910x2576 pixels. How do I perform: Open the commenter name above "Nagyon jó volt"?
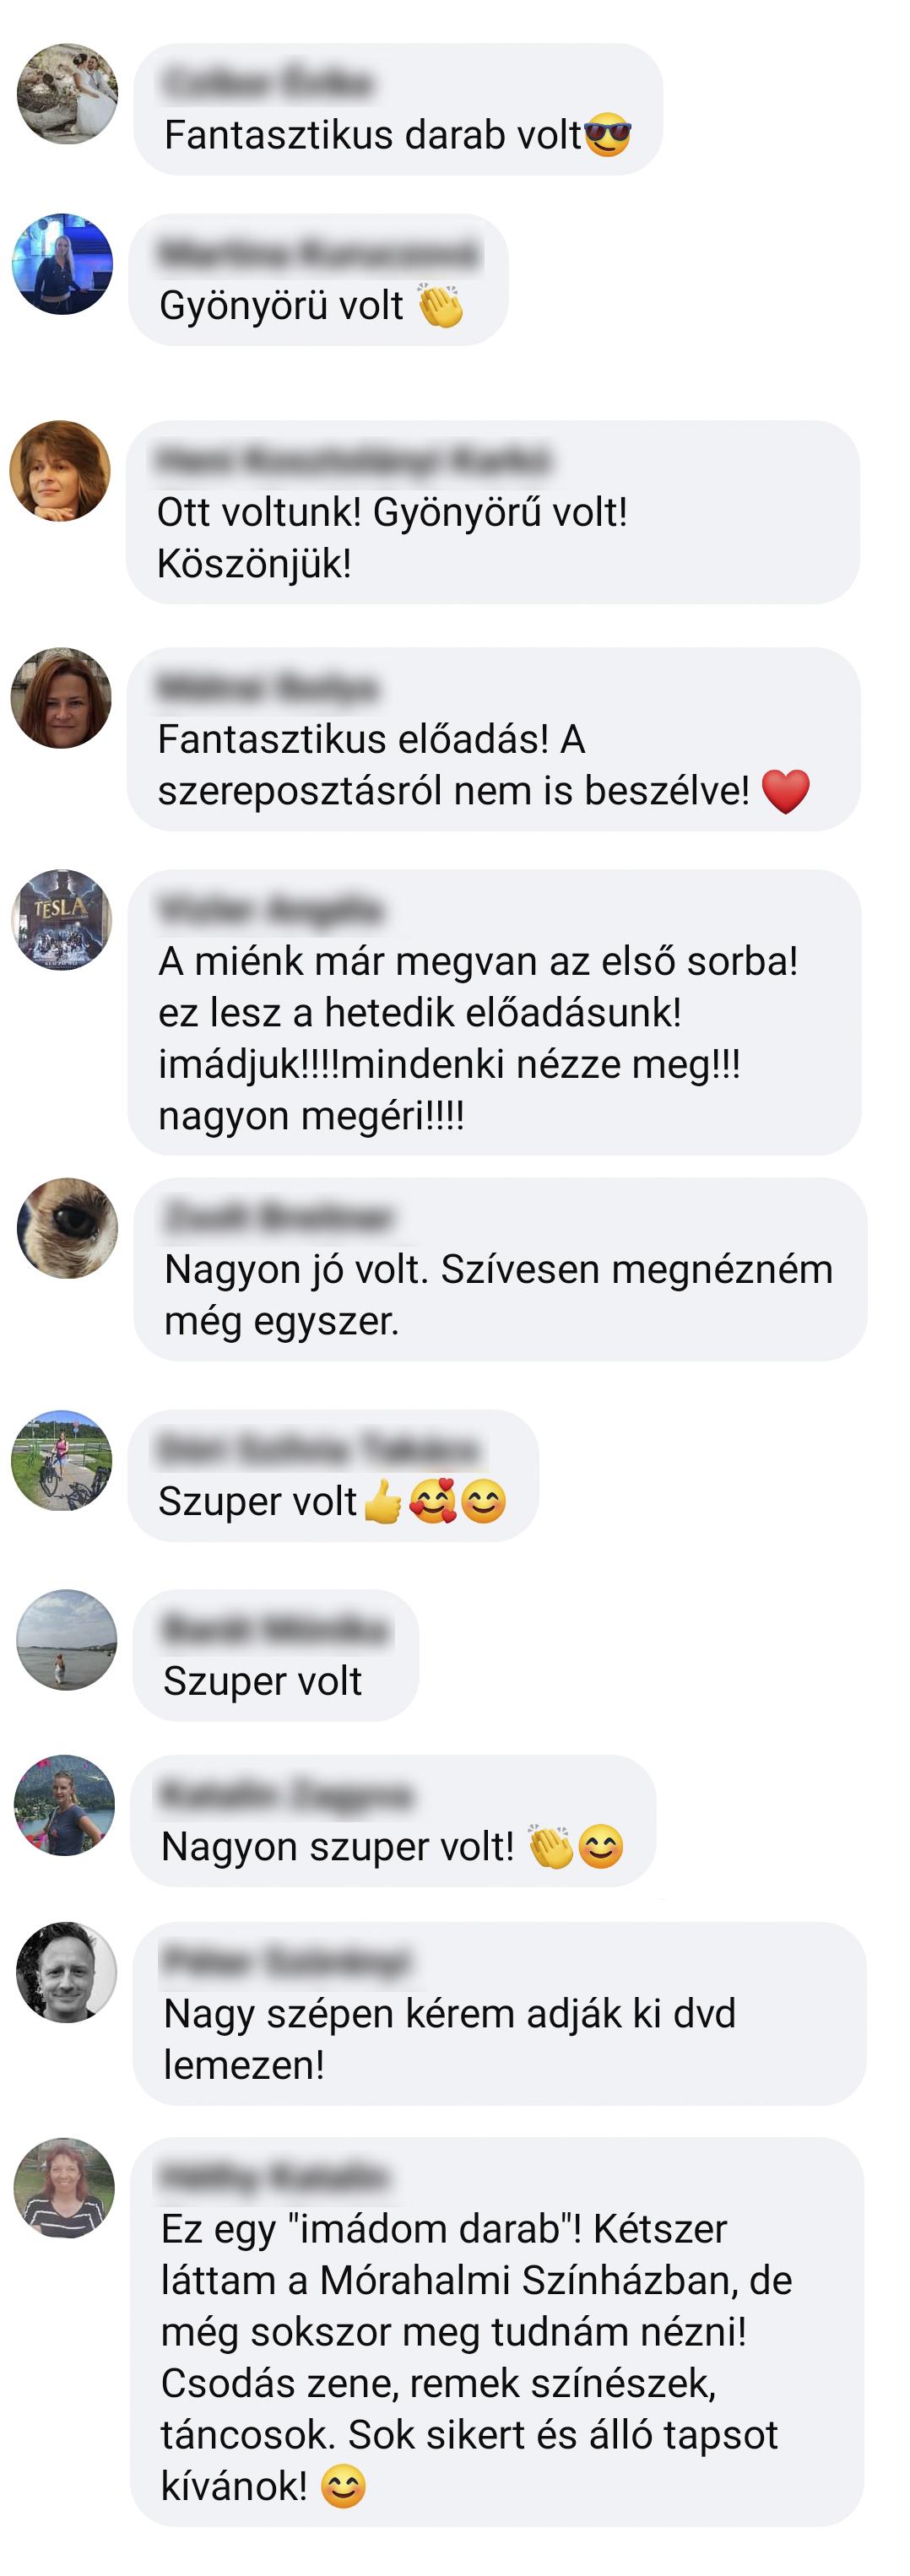click(279, 1217)
